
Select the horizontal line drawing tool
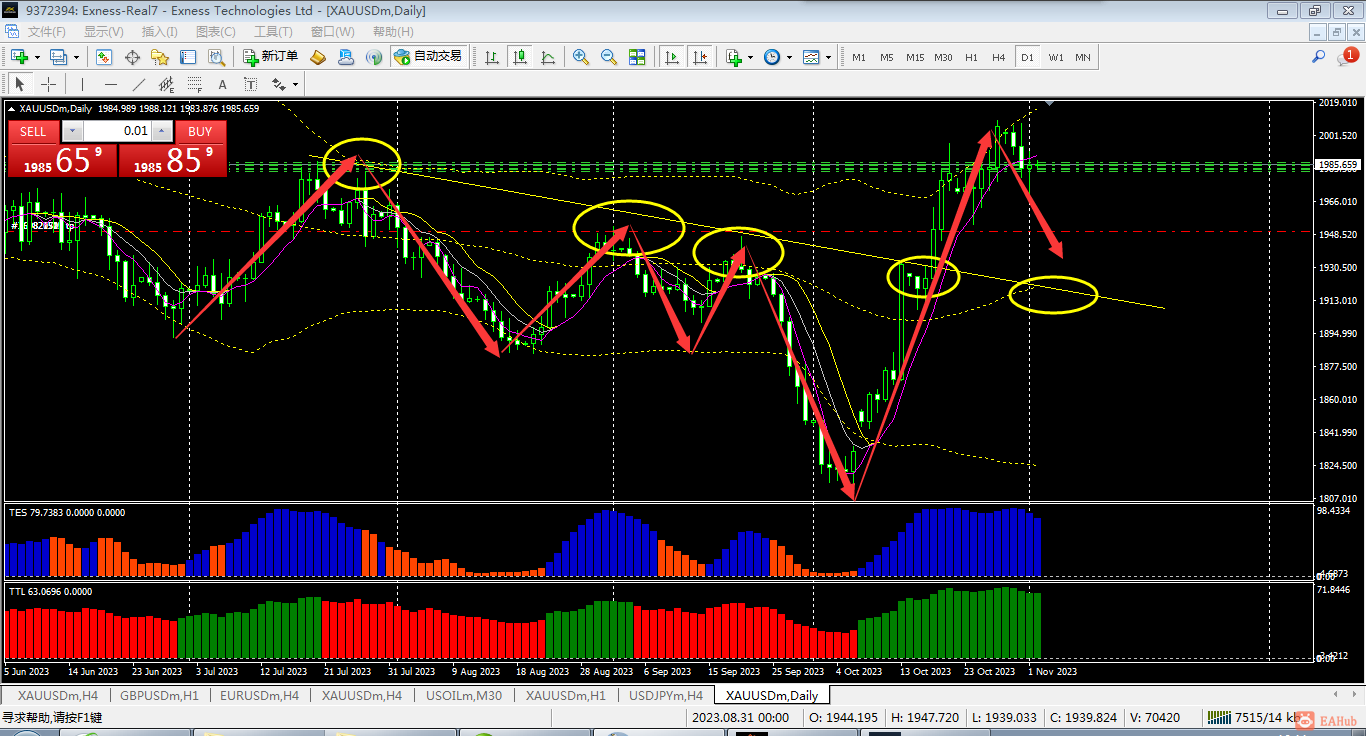[x=110, y=84]
